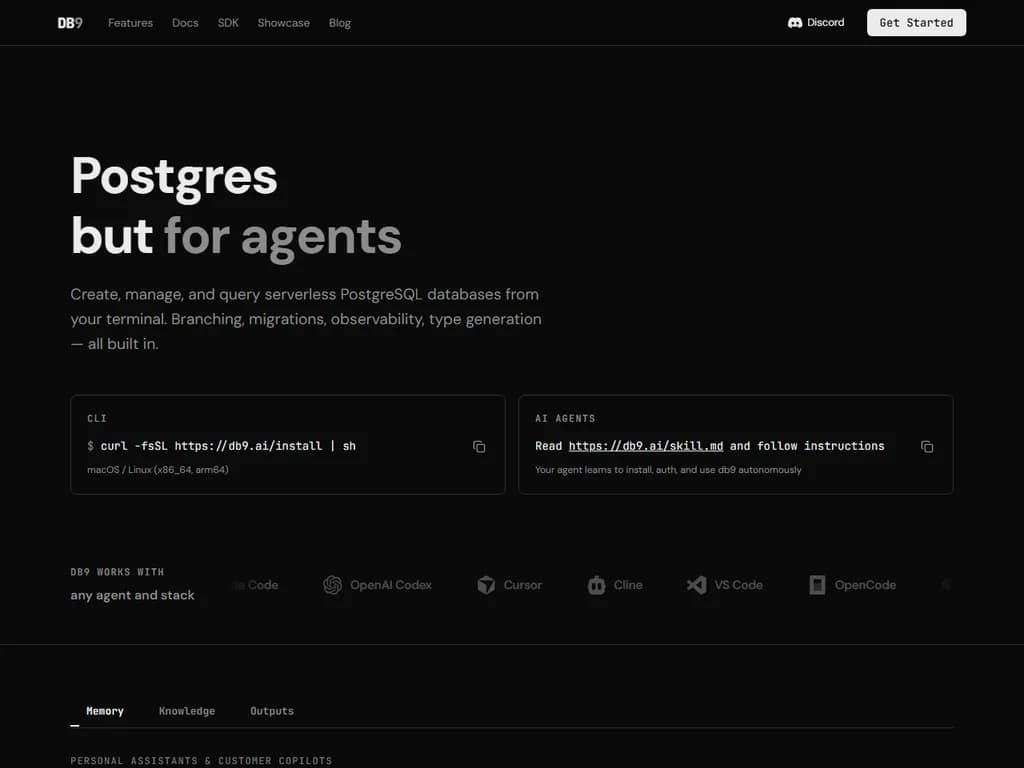Viewport: 1024px width, 768px height.
Task: Click the OpenCode logo icon
Action: (x=817, y=585)
